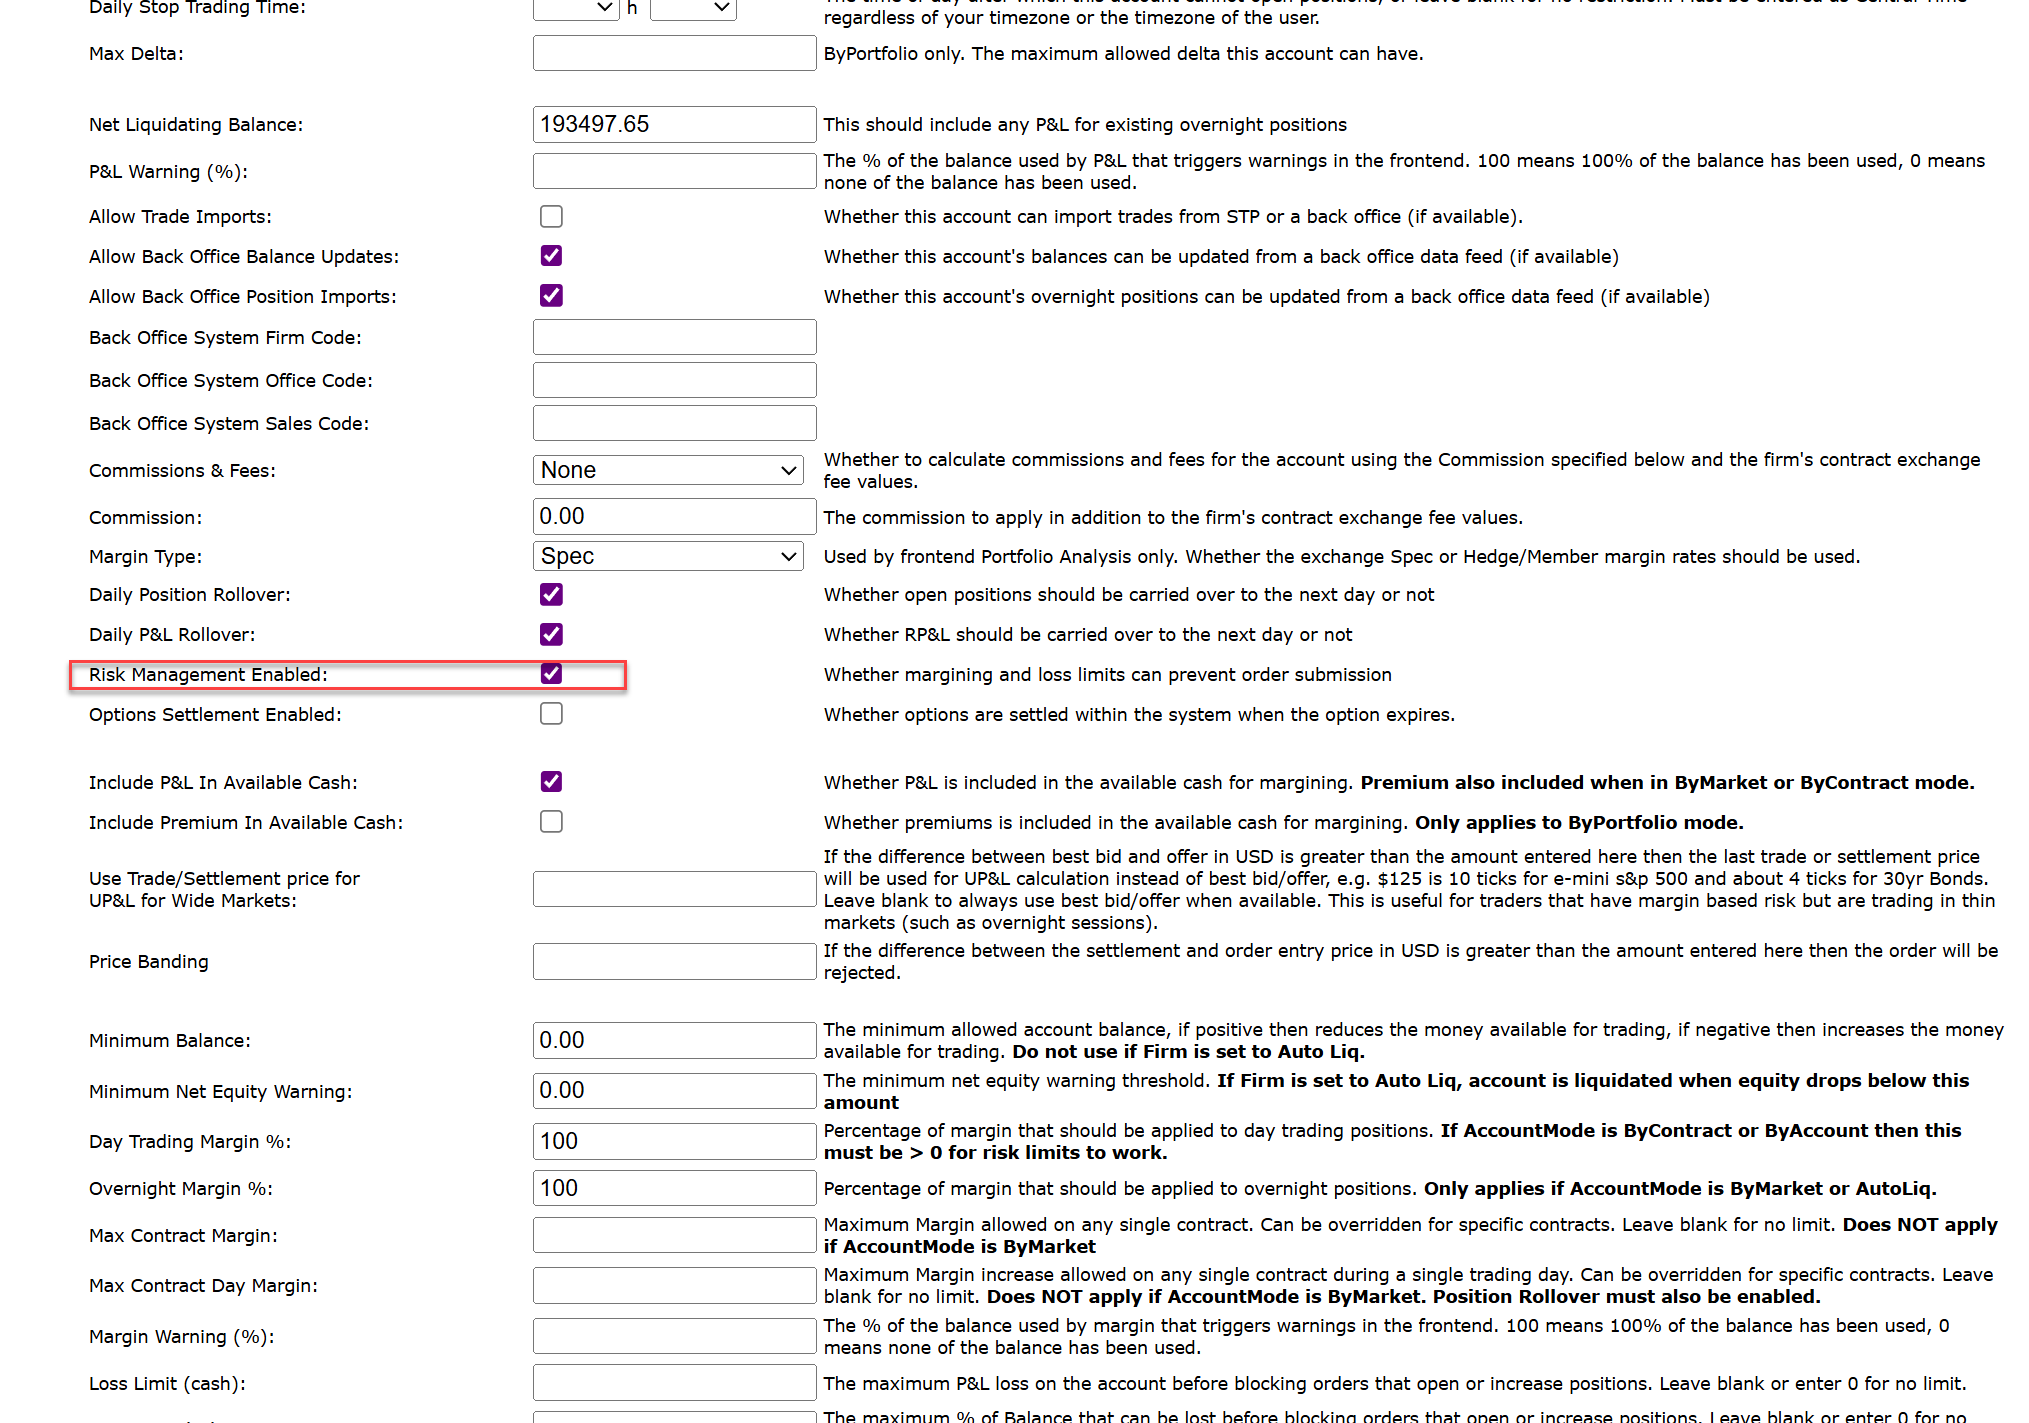Click the Price Banding input field
2029x1423 pixels.
click(674, 961)
